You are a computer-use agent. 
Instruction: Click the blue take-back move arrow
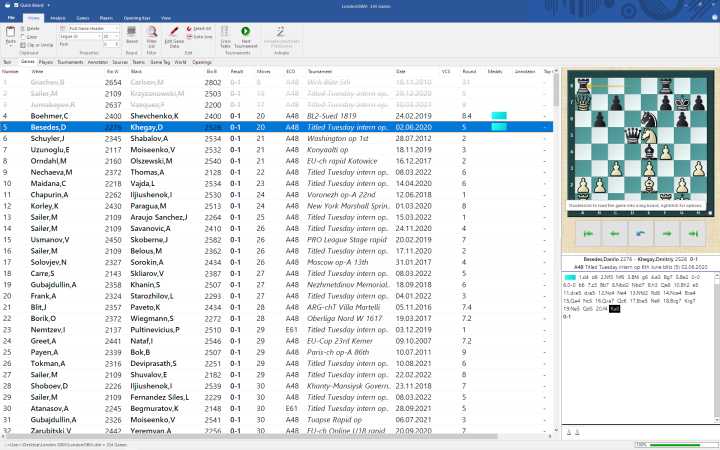pyautogui.click(x=641, y=234)
